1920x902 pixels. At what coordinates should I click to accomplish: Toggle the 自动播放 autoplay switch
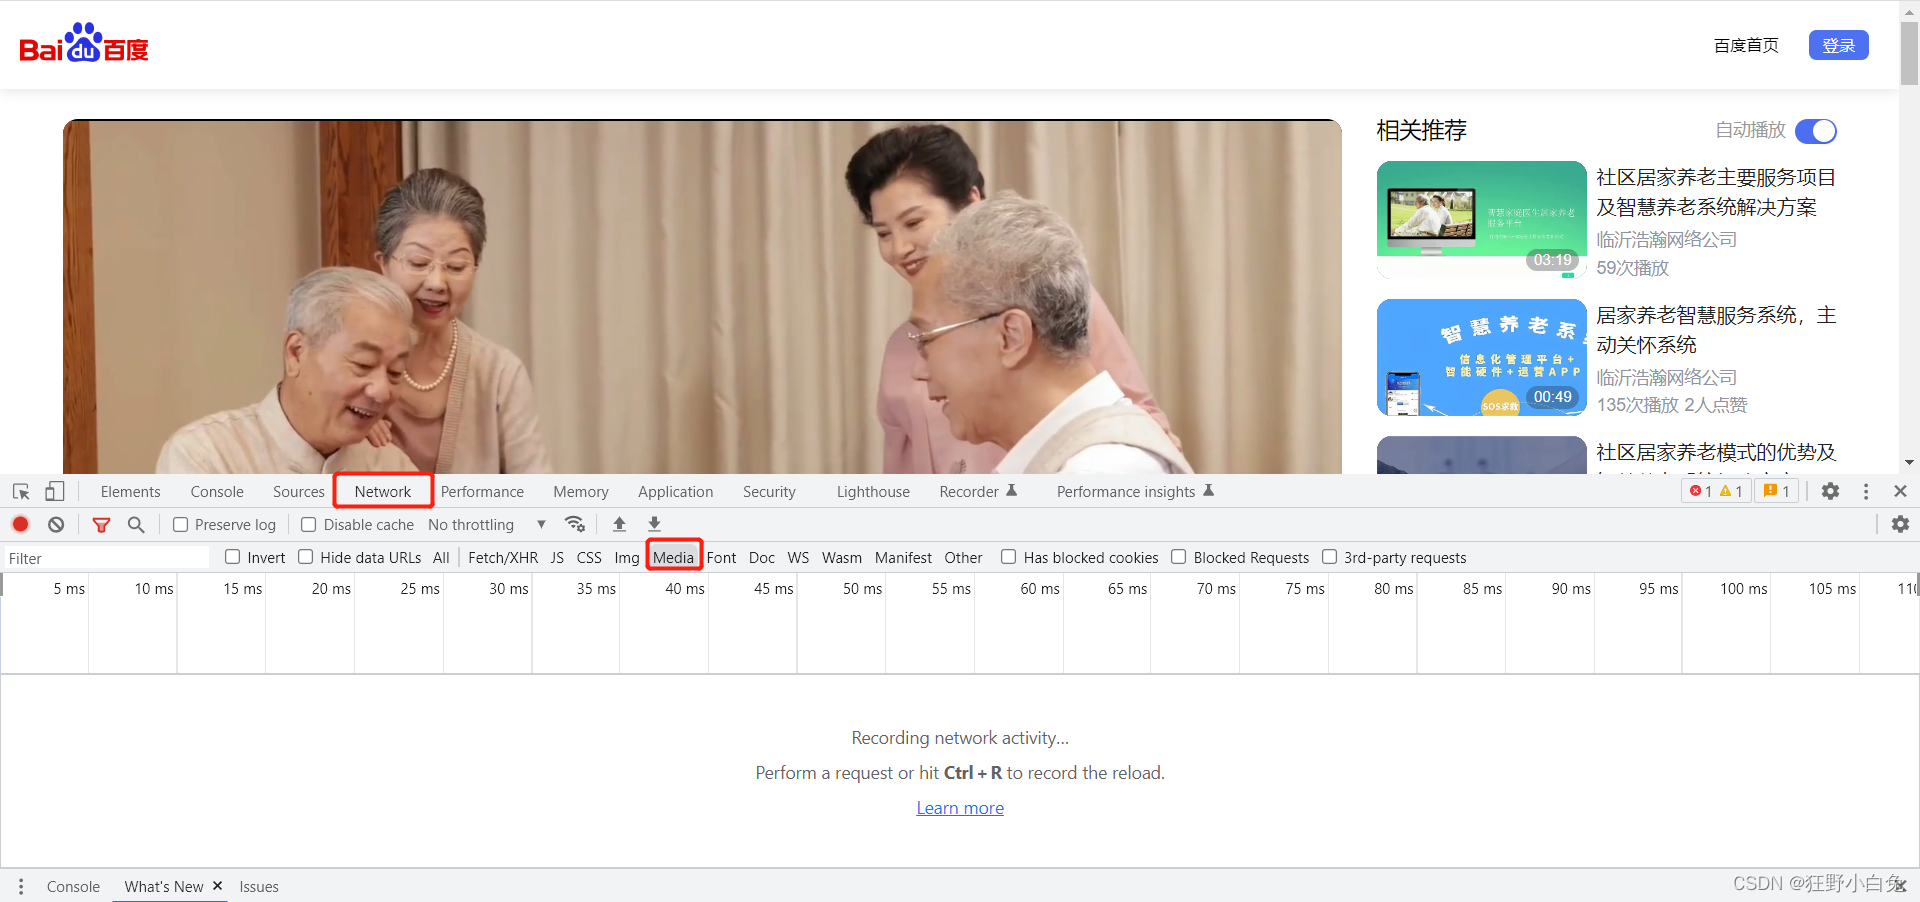(x=1816, y=131)
